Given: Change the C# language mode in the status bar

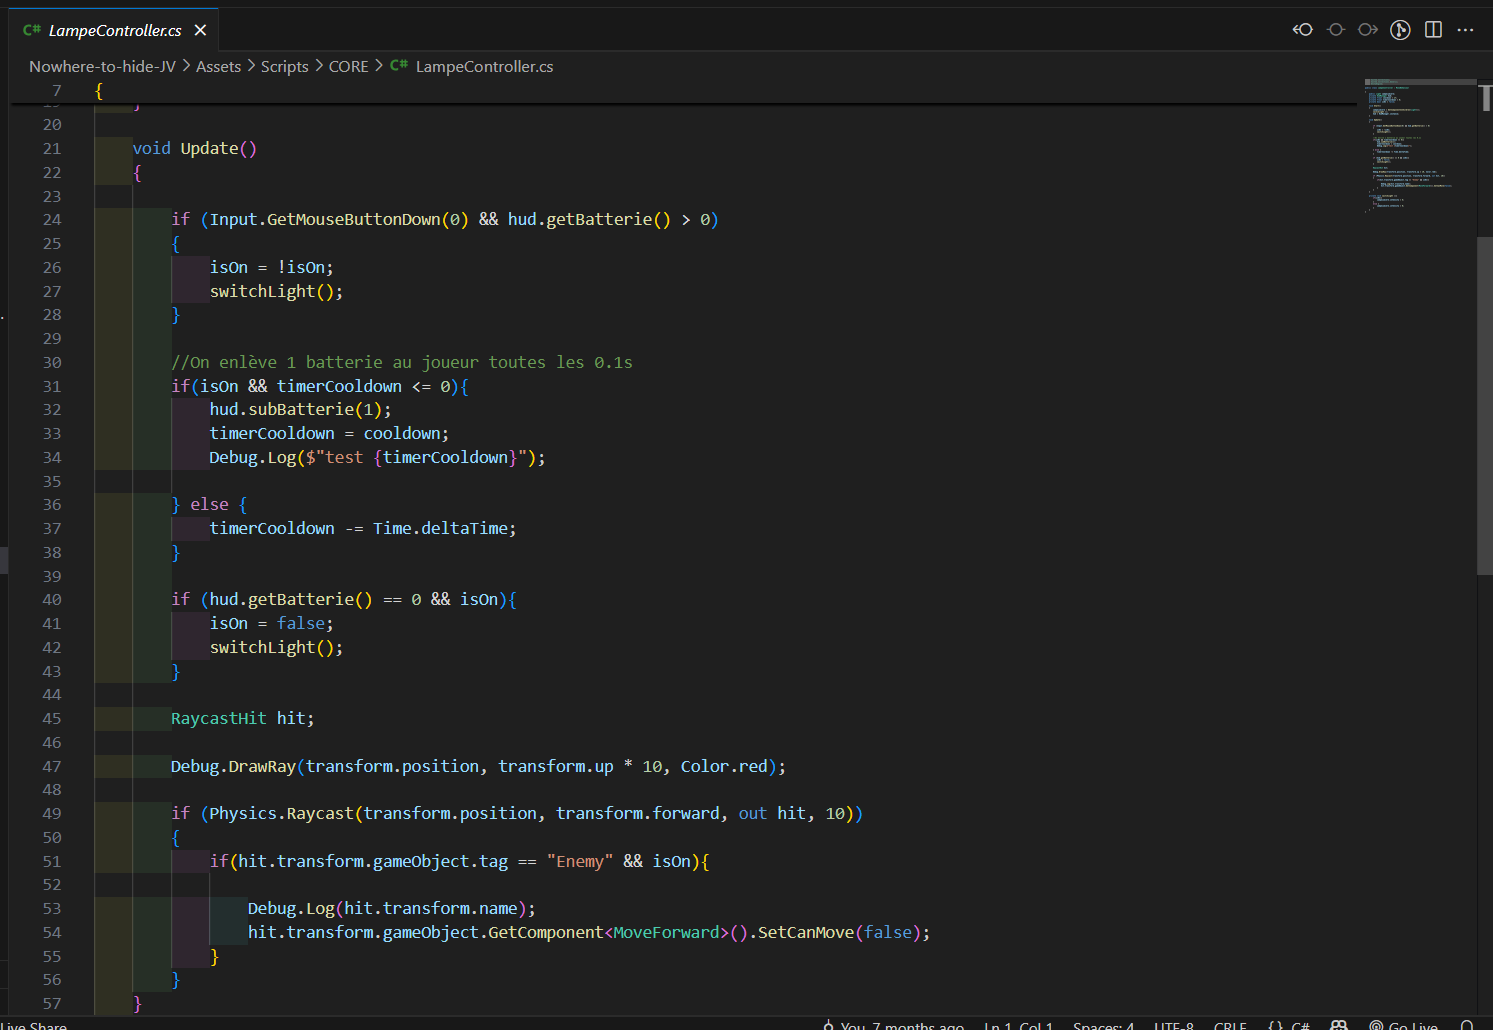Looking at the screenshot, I should (x=1300, y=1025).
